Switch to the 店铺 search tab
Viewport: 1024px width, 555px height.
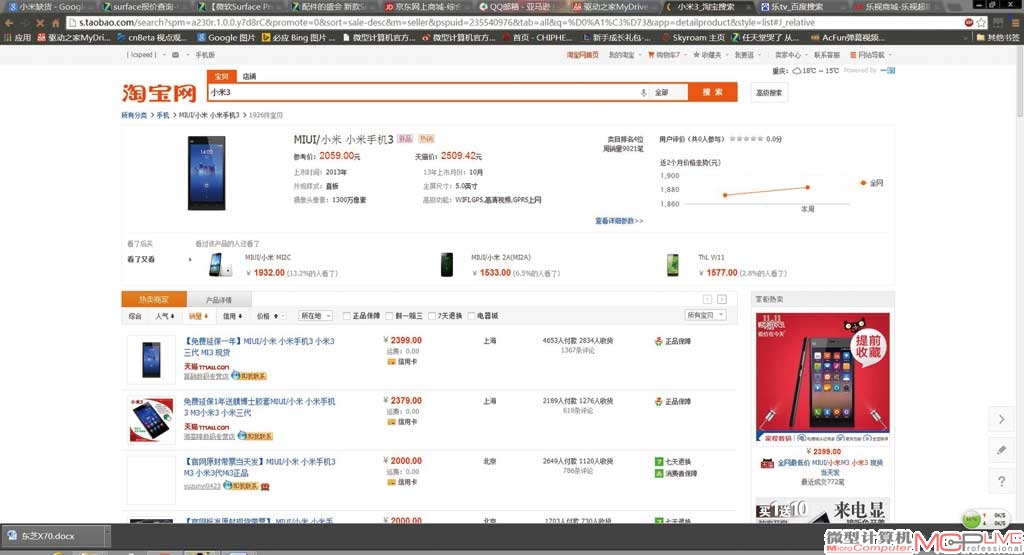click(x=249, y=76)
